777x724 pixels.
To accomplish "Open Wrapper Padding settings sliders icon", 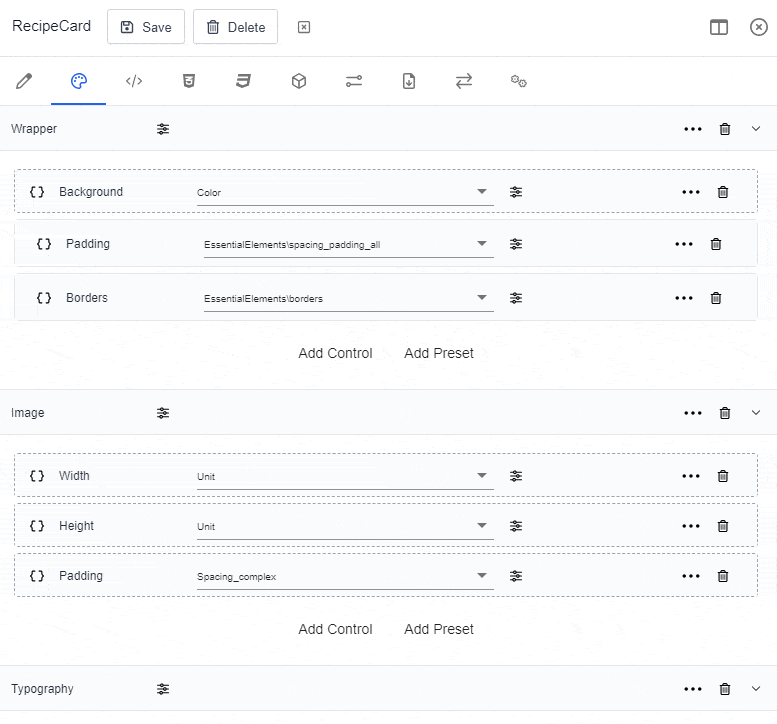I will (x=516, y=244).
